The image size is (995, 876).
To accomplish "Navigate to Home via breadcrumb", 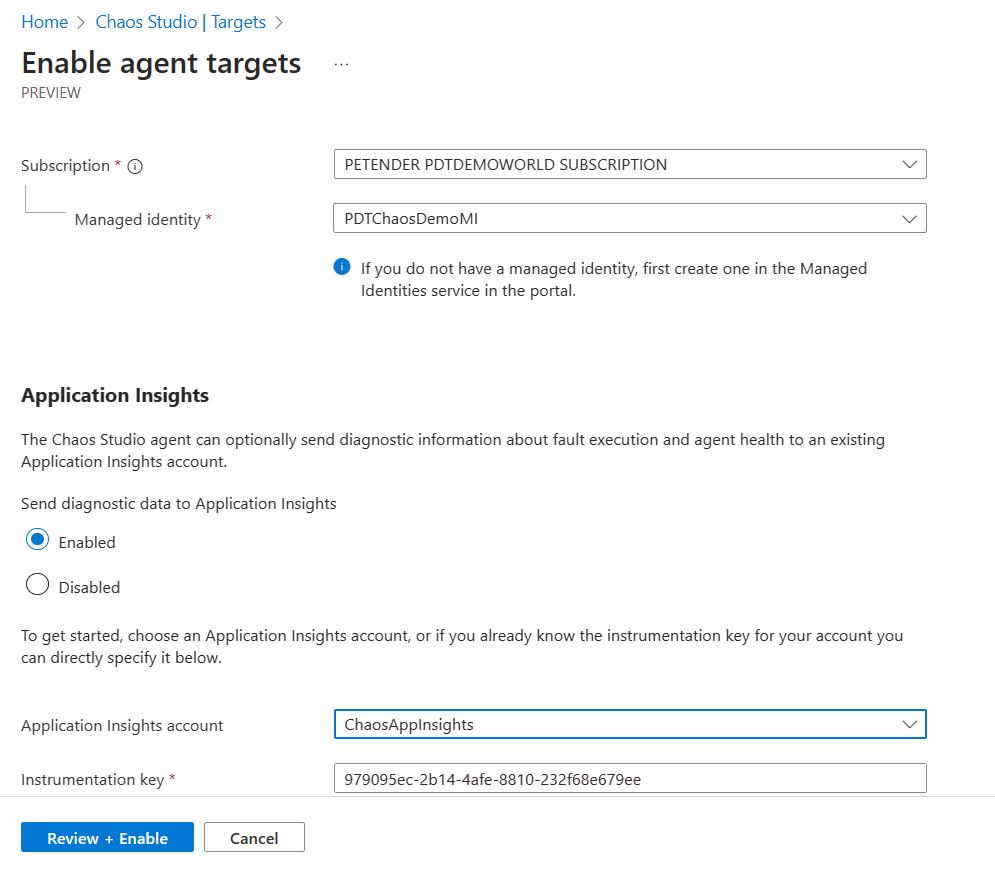I will pyautogui.click(x=44, y=21).
